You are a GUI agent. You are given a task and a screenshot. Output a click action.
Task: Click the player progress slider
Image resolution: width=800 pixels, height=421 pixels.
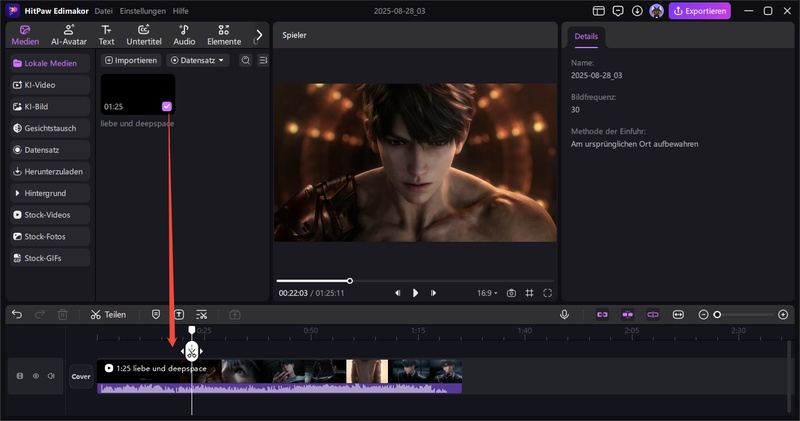click(x=415, y=281)
